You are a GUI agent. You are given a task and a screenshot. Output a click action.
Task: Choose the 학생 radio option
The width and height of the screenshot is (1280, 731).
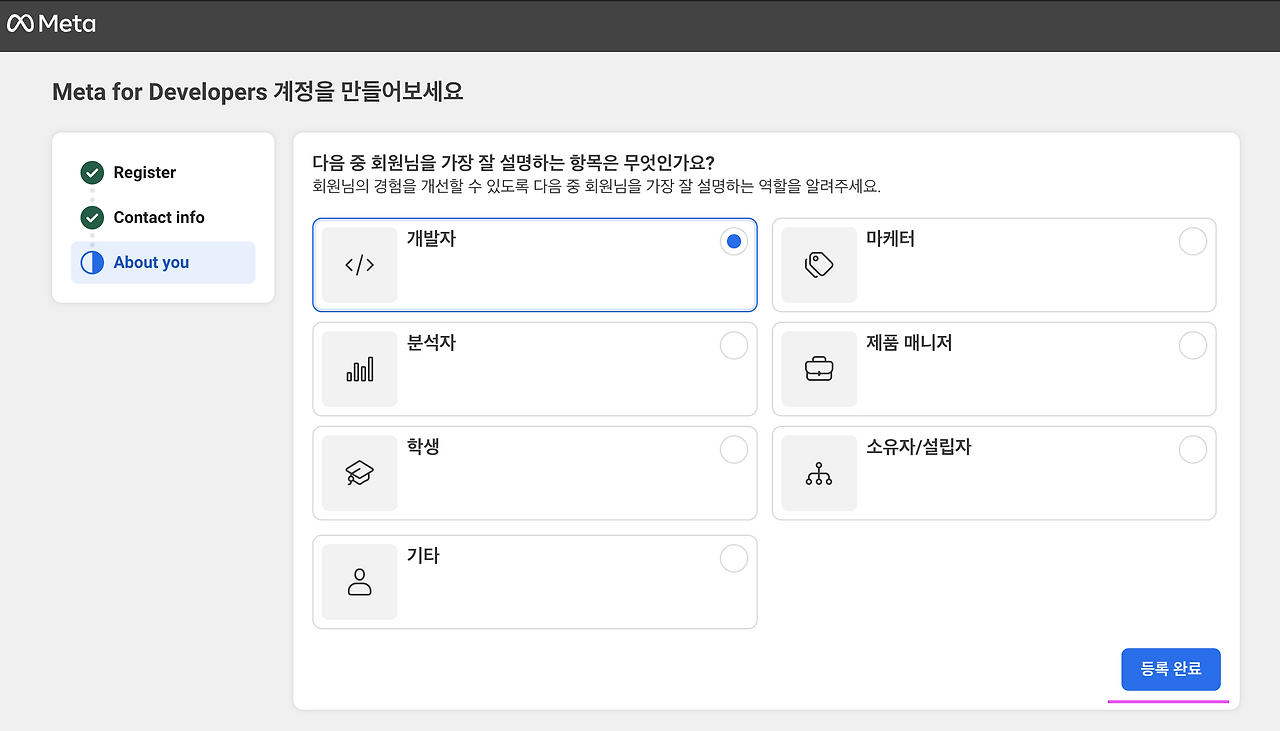734,450
